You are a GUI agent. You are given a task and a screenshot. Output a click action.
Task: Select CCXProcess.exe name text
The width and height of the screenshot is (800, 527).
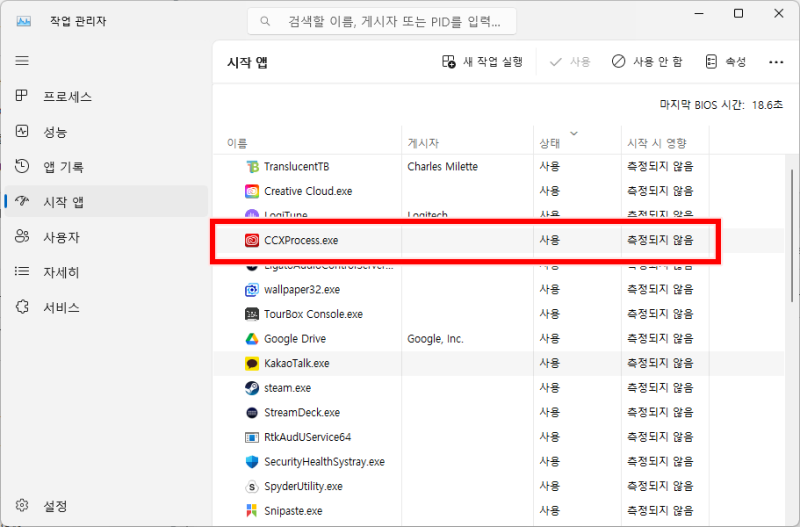pos(301,240)
